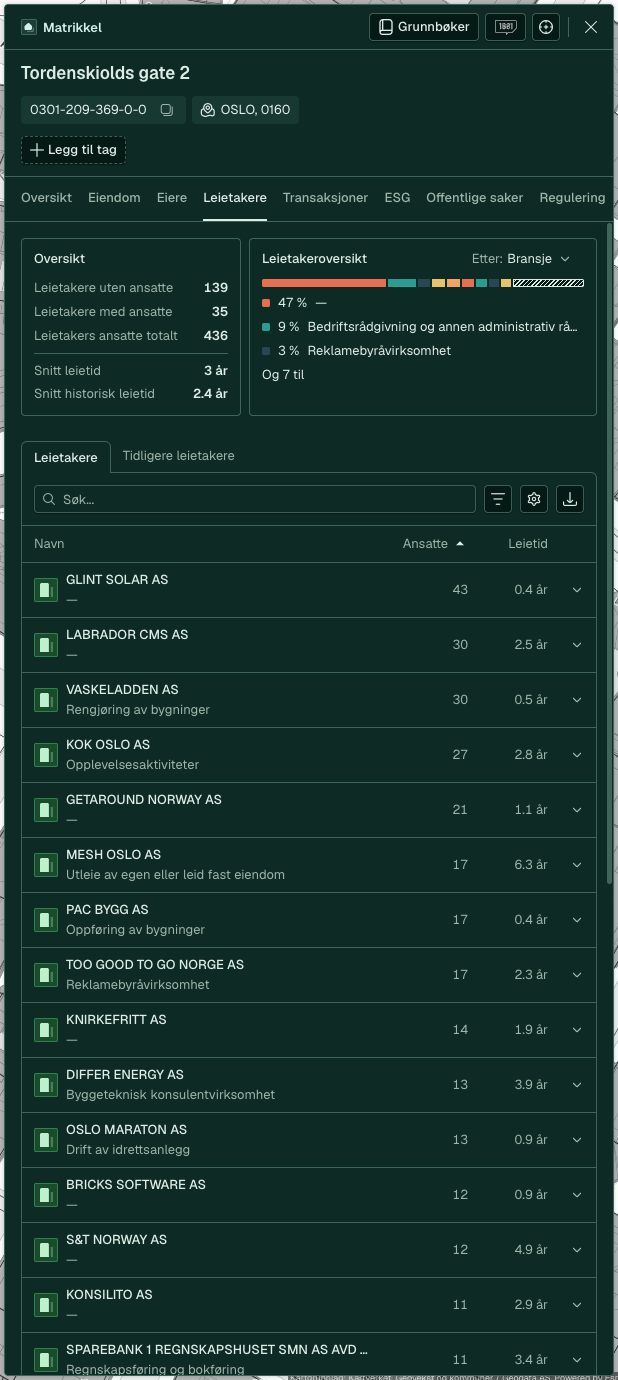Expand the DIFFER ENERGY AS row
Screen dimensions: 618x1380
577,1085
